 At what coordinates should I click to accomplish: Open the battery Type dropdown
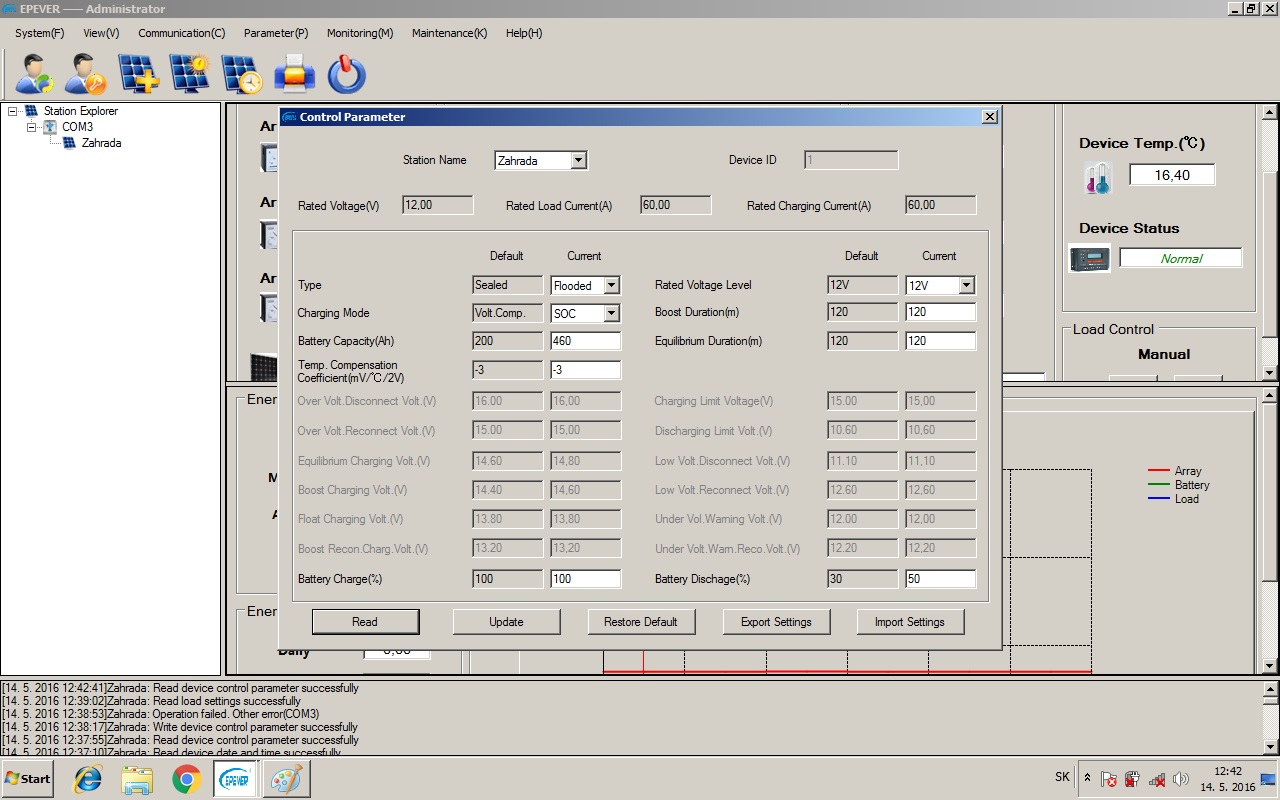pyautogui.click(x=611, y=286)
